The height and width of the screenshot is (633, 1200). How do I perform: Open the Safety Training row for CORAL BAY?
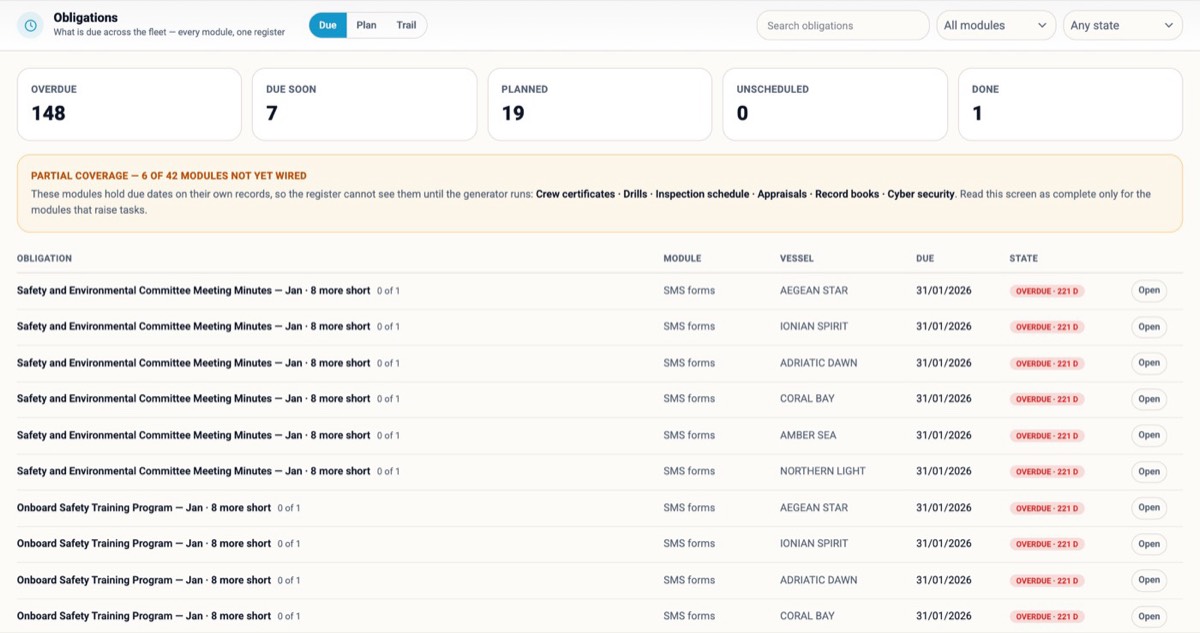[1149, 616]
